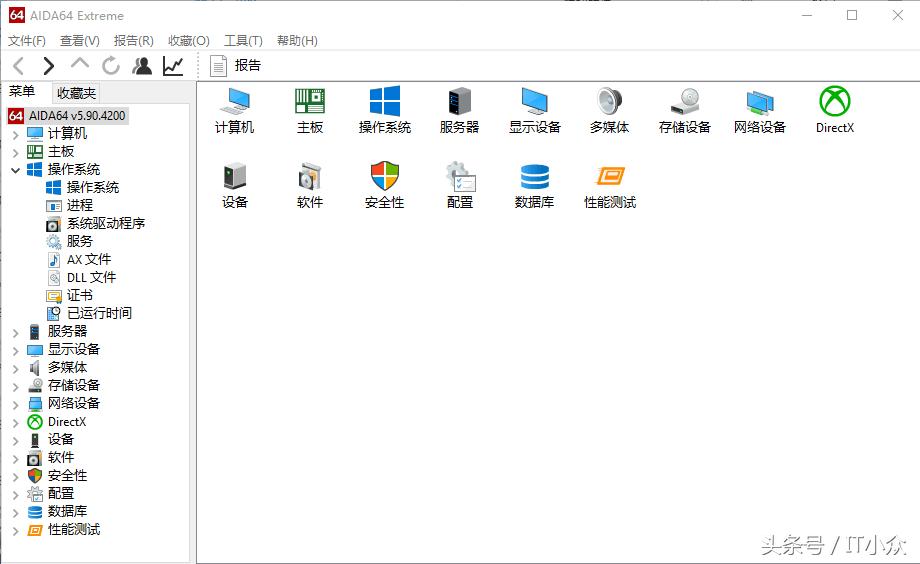Click the forward navigation arrow
This screenshot has width=920, height=564.
click(x=49, y=66)
